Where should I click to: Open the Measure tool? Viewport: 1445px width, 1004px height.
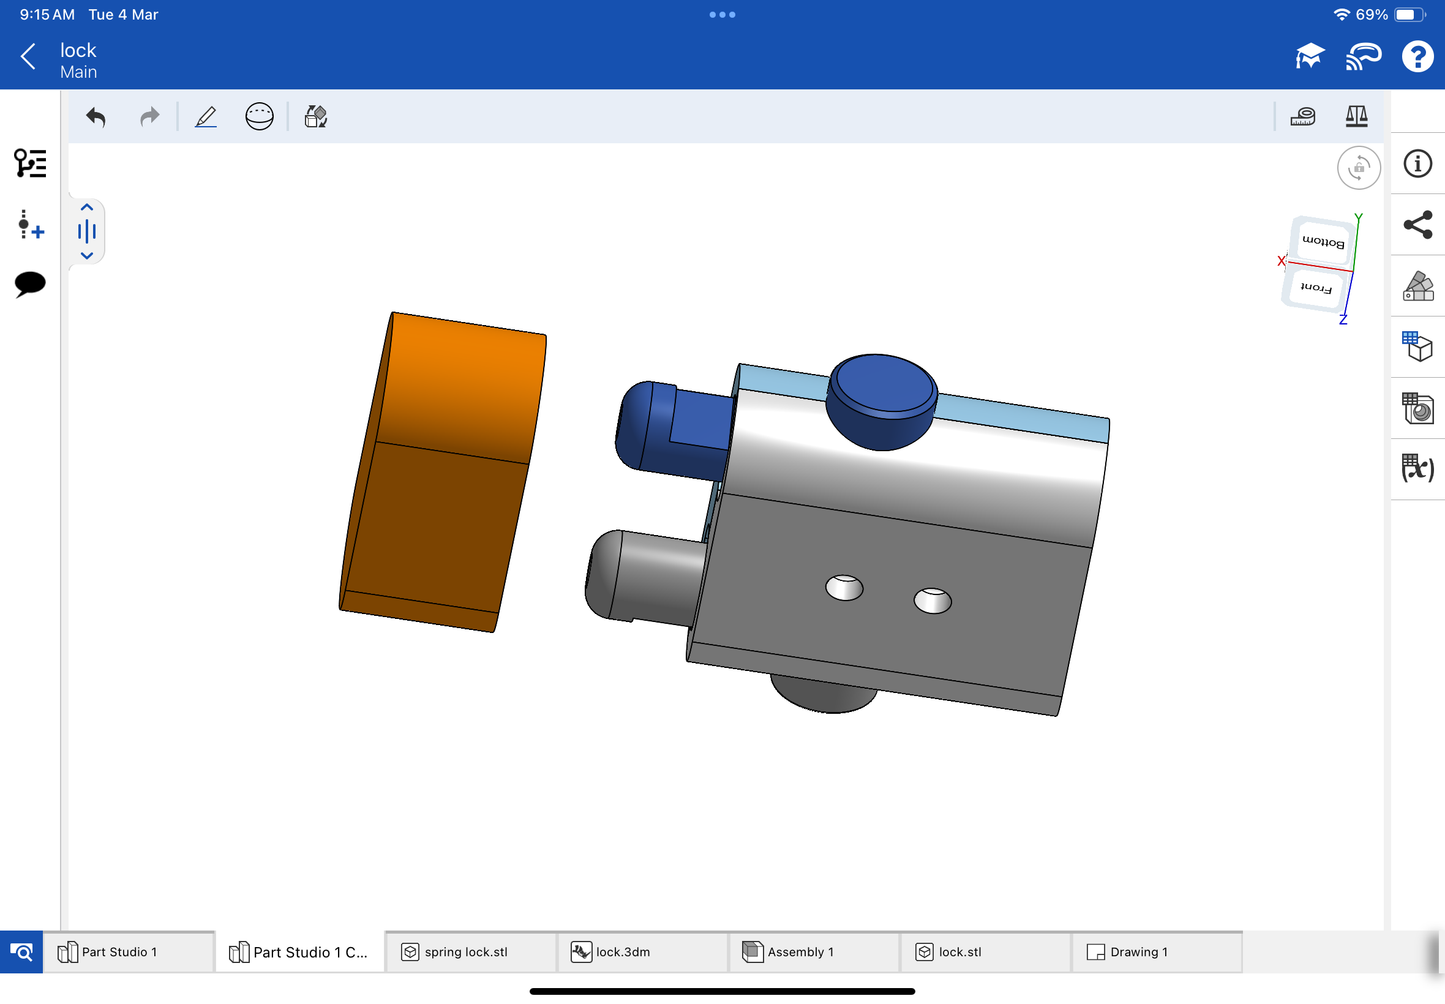(1302, 117)
